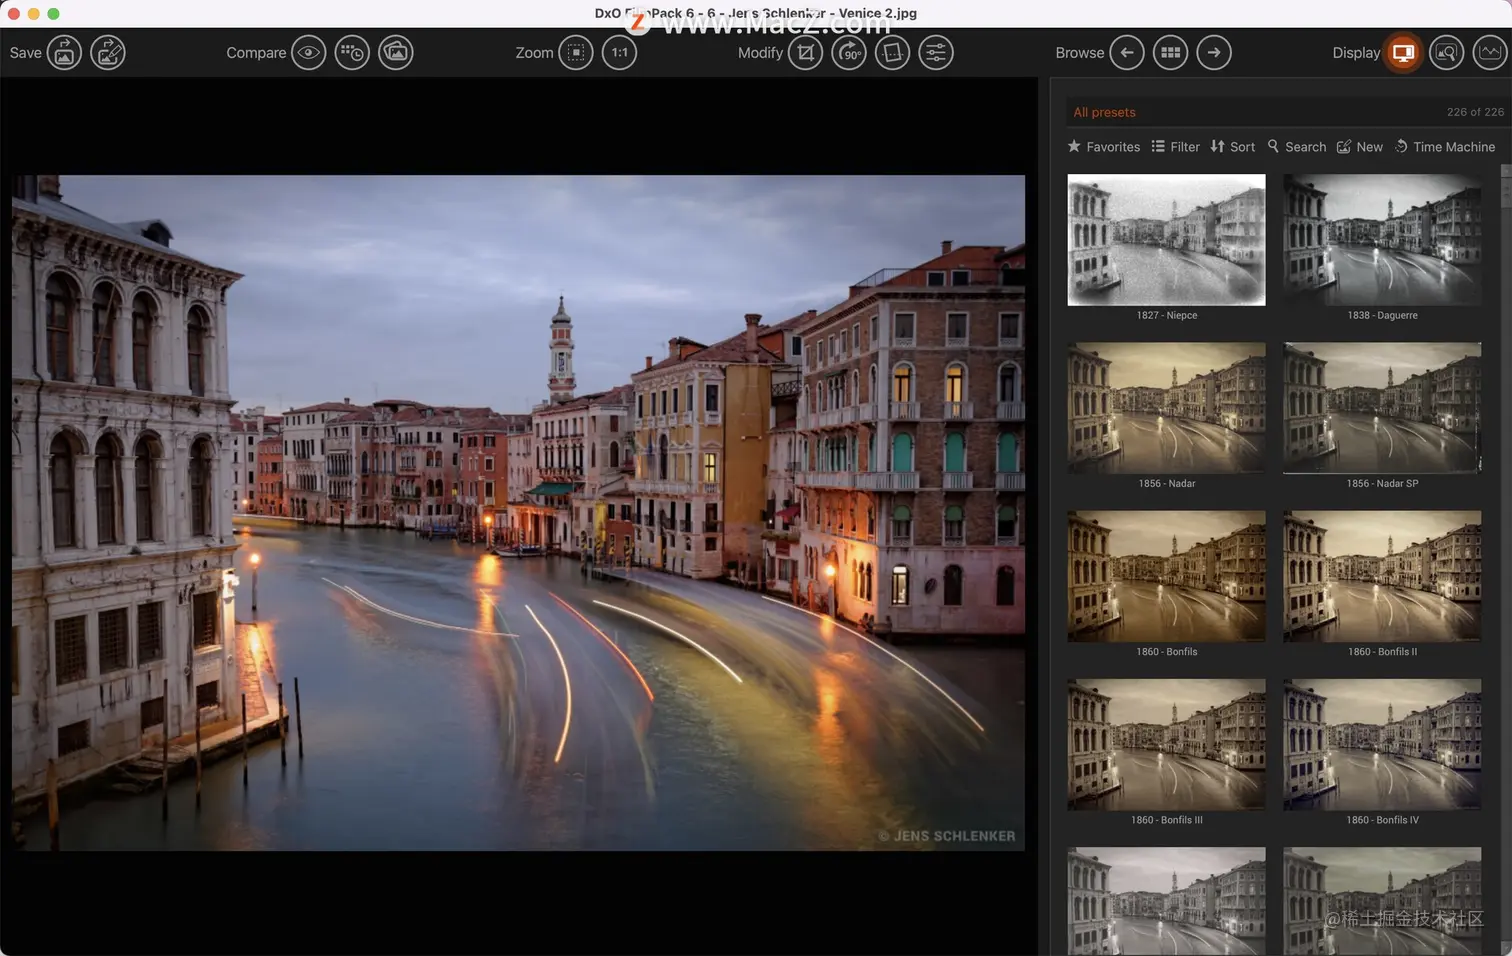Viewport: 1512px width, 956px height.
Task: Click the Compare history grid-and-clock icon
Action: pyautogui.click(x=352, y=53)
